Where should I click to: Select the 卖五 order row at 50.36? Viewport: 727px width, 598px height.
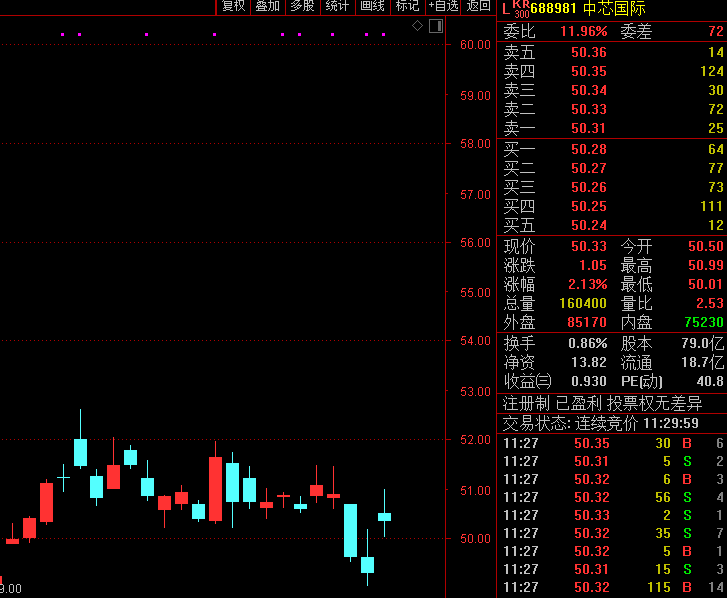(612, 52)
